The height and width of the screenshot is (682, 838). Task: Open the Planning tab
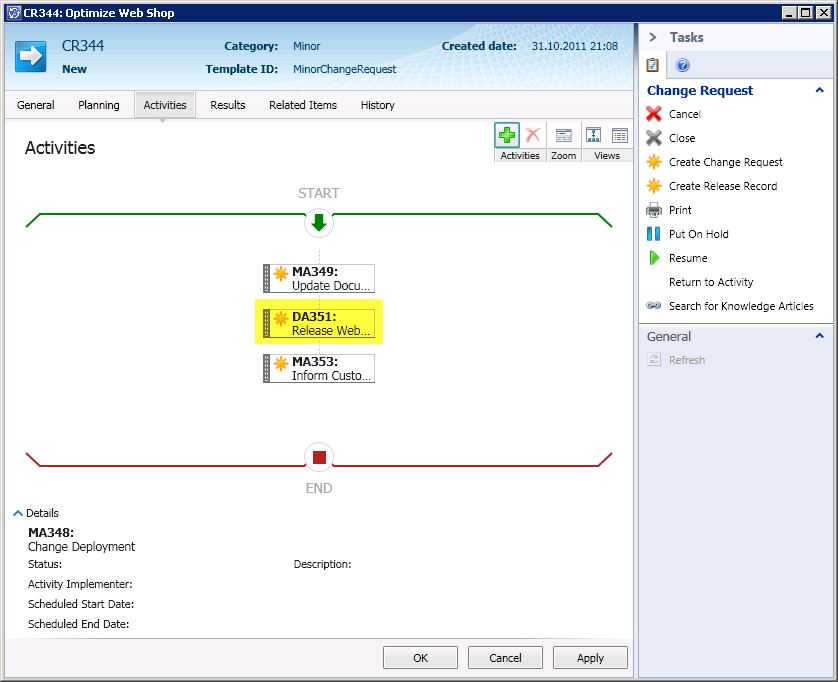[x=99, y=105]
